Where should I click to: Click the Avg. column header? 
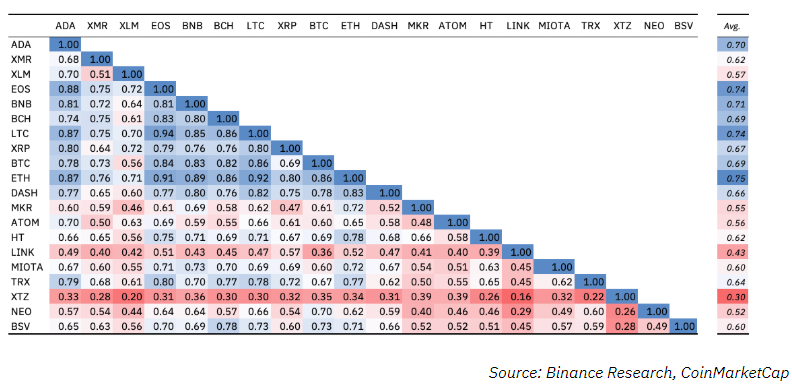click(x=732, y=26)
